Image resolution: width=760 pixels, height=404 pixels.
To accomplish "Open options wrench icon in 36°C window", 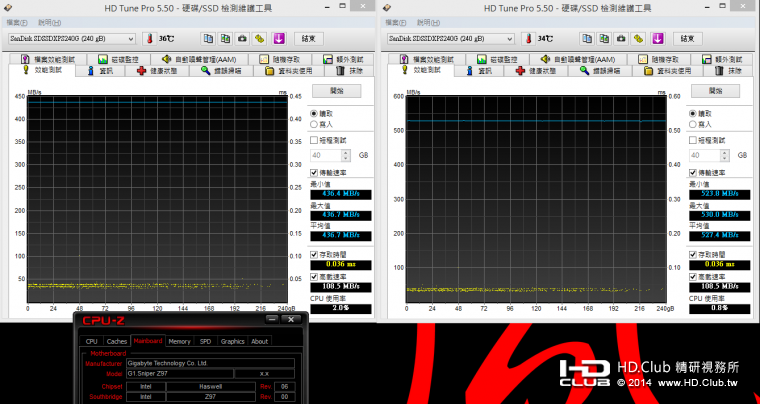I will point(259,39).
